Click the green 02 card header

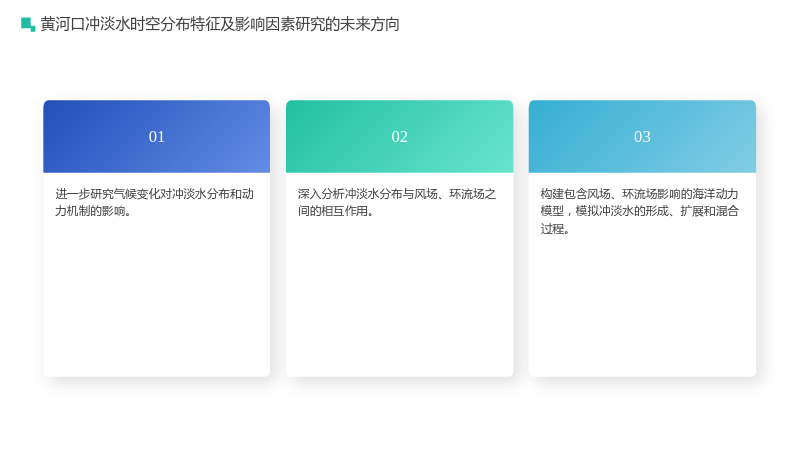click(399, 136)
